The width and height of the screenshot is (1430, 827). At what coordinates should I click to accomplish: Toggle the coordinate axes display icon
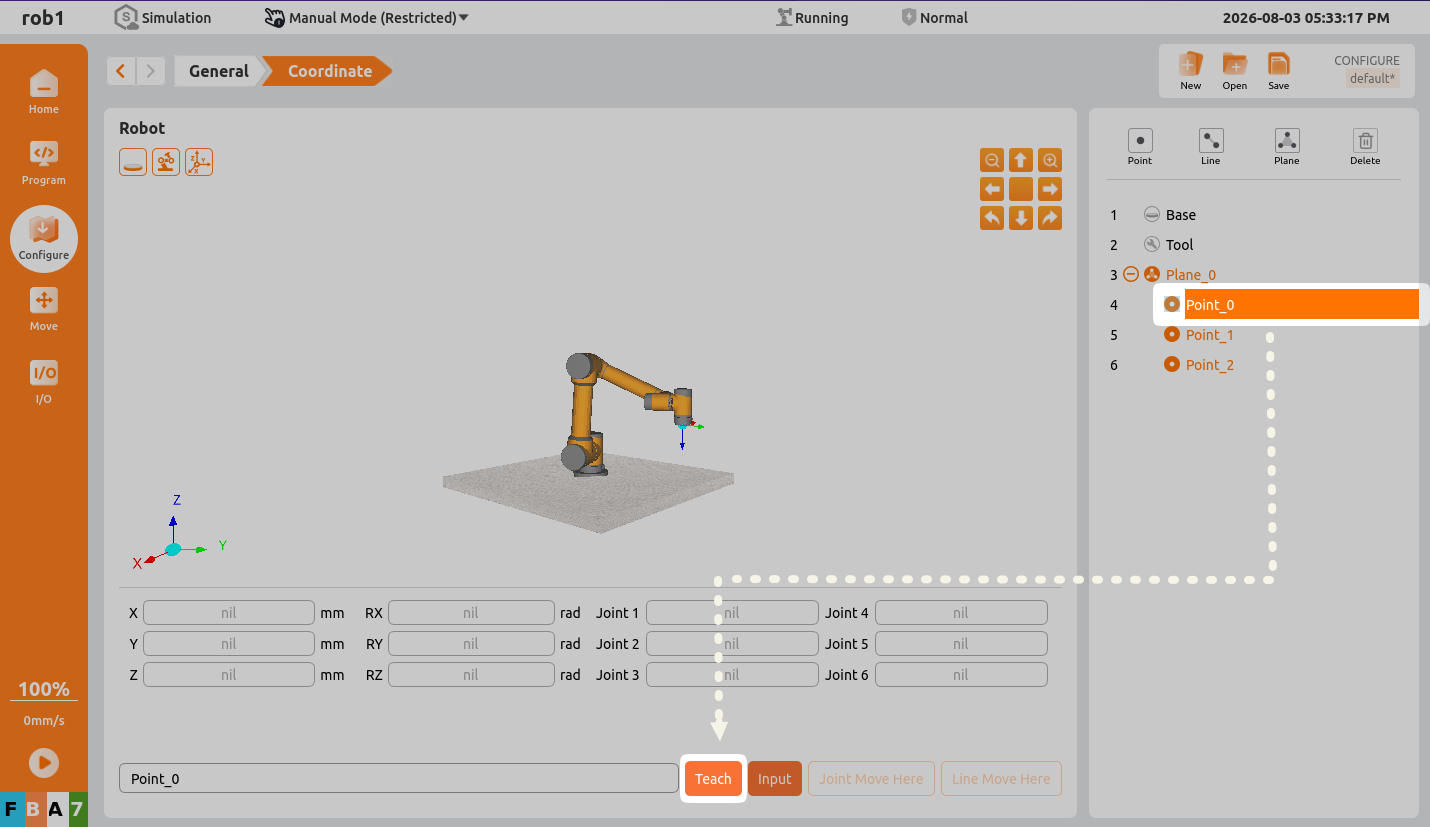[x=199, y=162]
